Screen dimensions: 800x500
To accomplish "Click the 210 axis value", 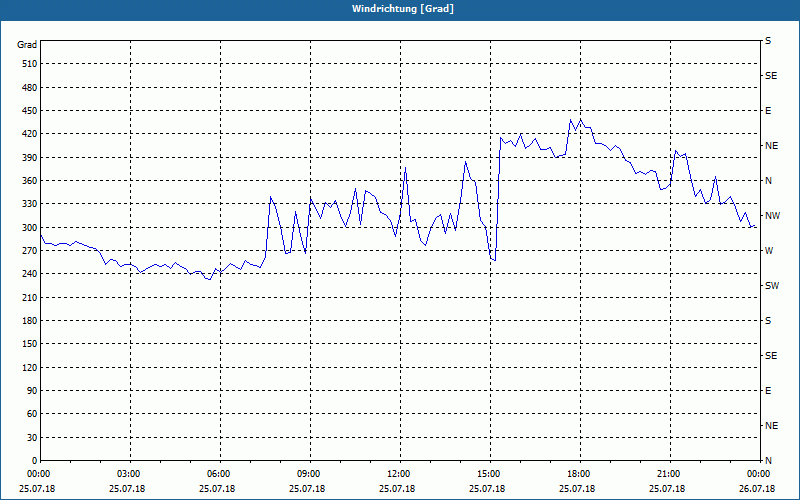I will [30, 297].
